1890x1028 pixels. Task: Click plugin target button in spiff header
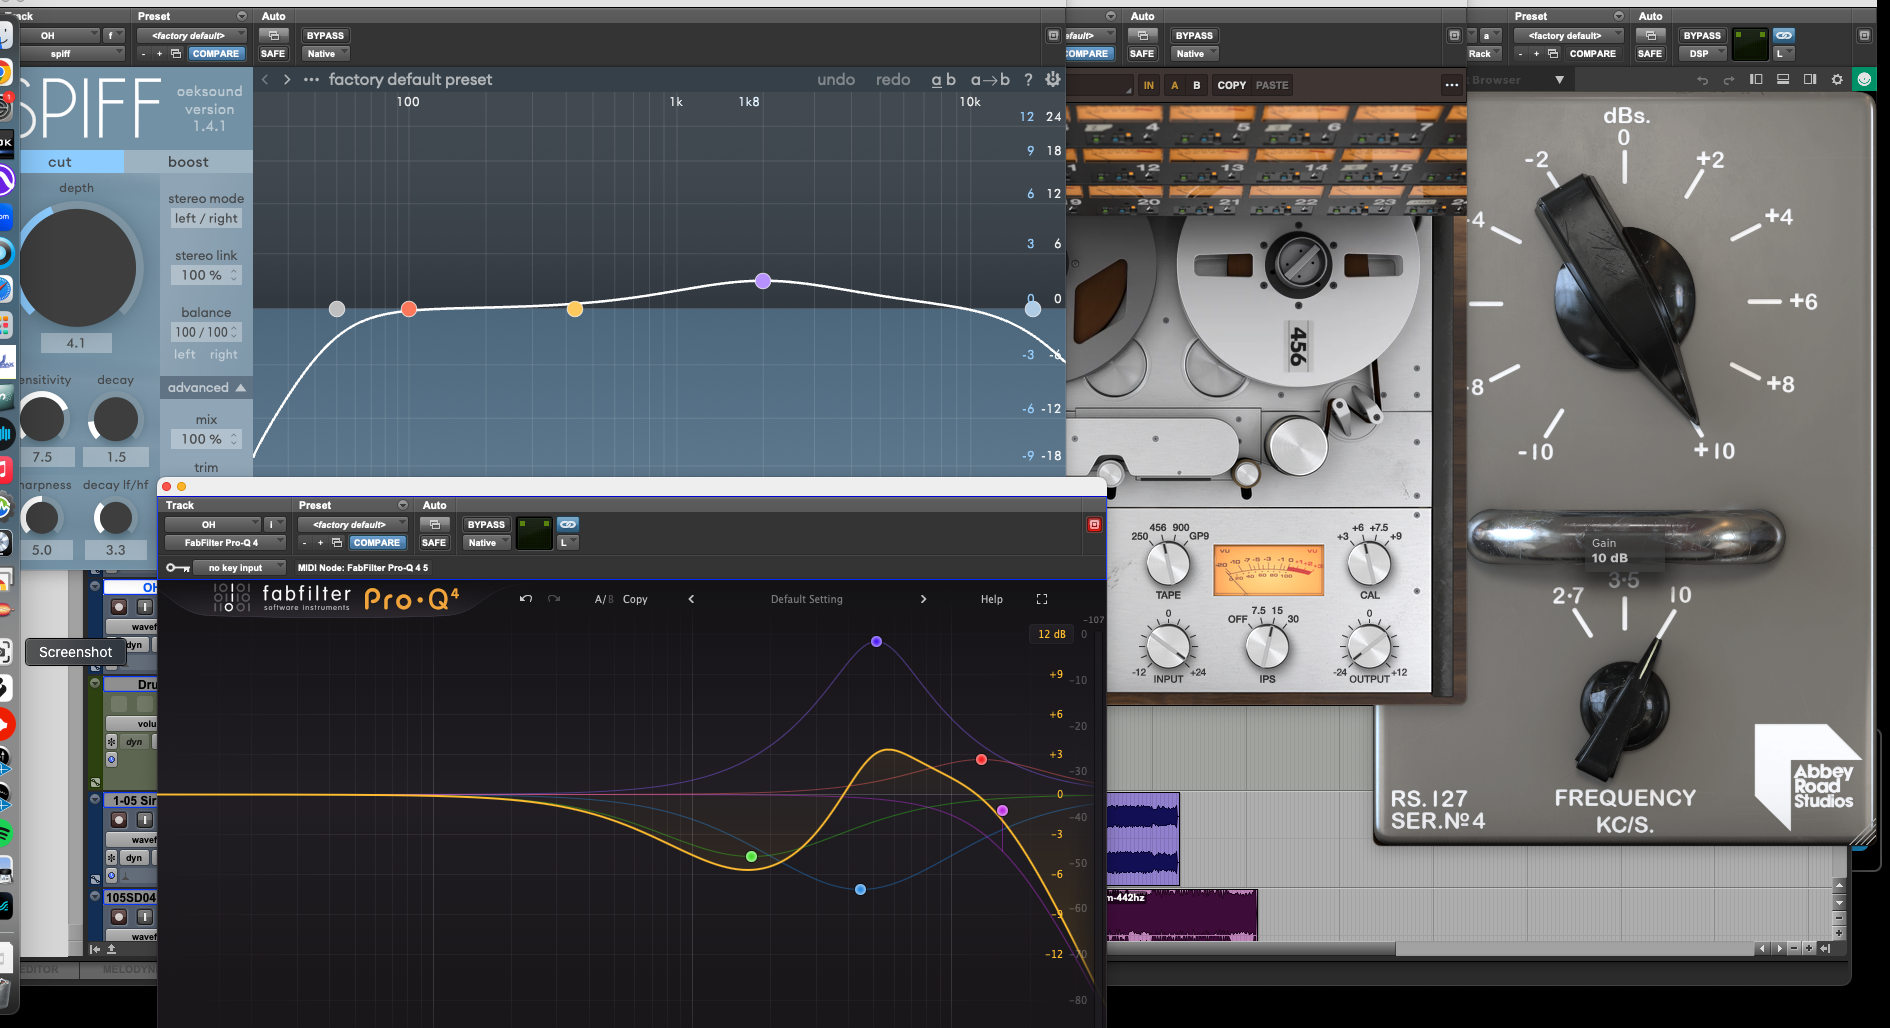[x=1053, y=35]
